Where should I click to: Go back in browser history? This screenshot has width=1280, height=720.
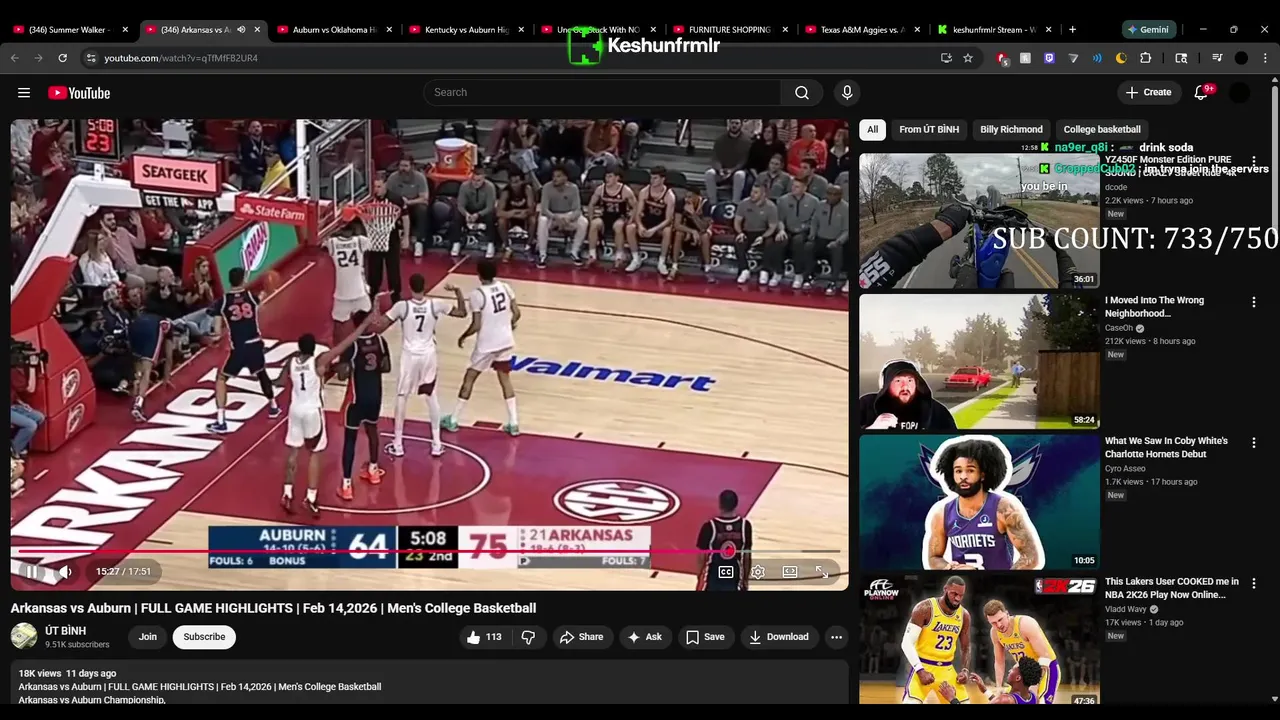tap(15, 58)
